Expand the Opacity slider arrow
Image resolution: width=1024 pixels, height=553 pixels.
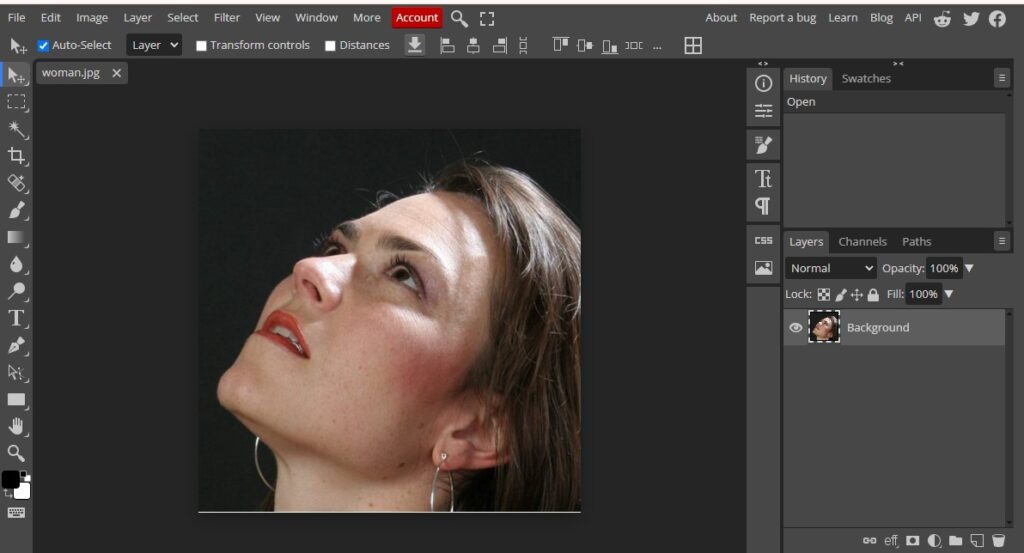point(969,268)
